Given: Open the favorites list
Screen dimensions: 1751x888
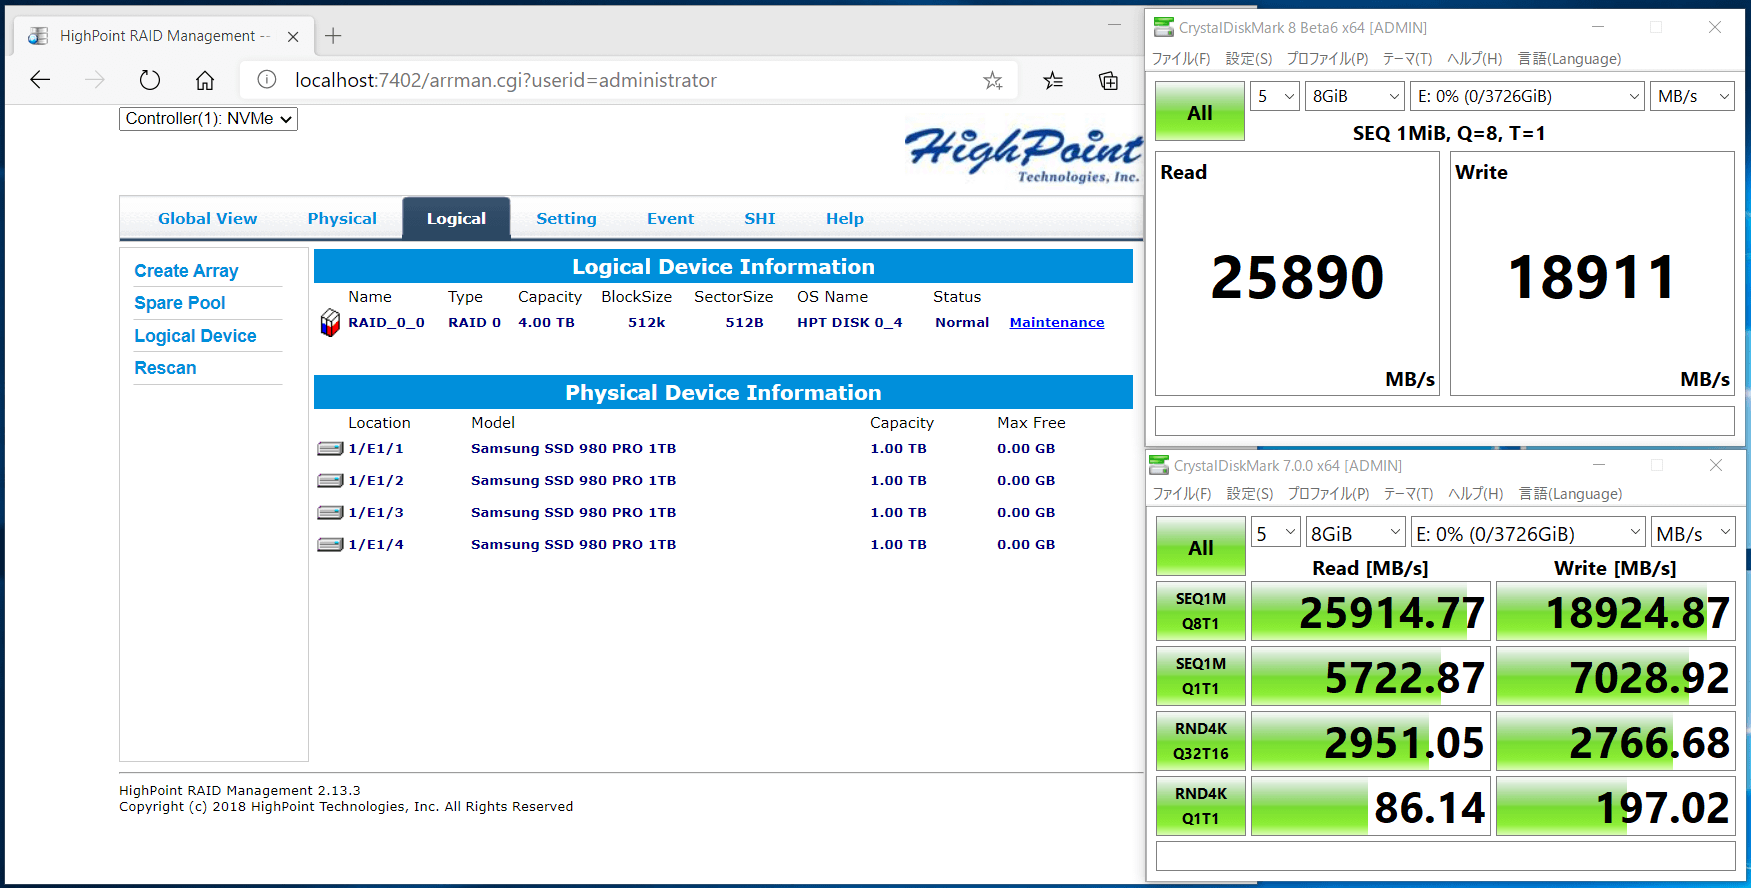Looking at the screenshot, I should [1053, 80].
